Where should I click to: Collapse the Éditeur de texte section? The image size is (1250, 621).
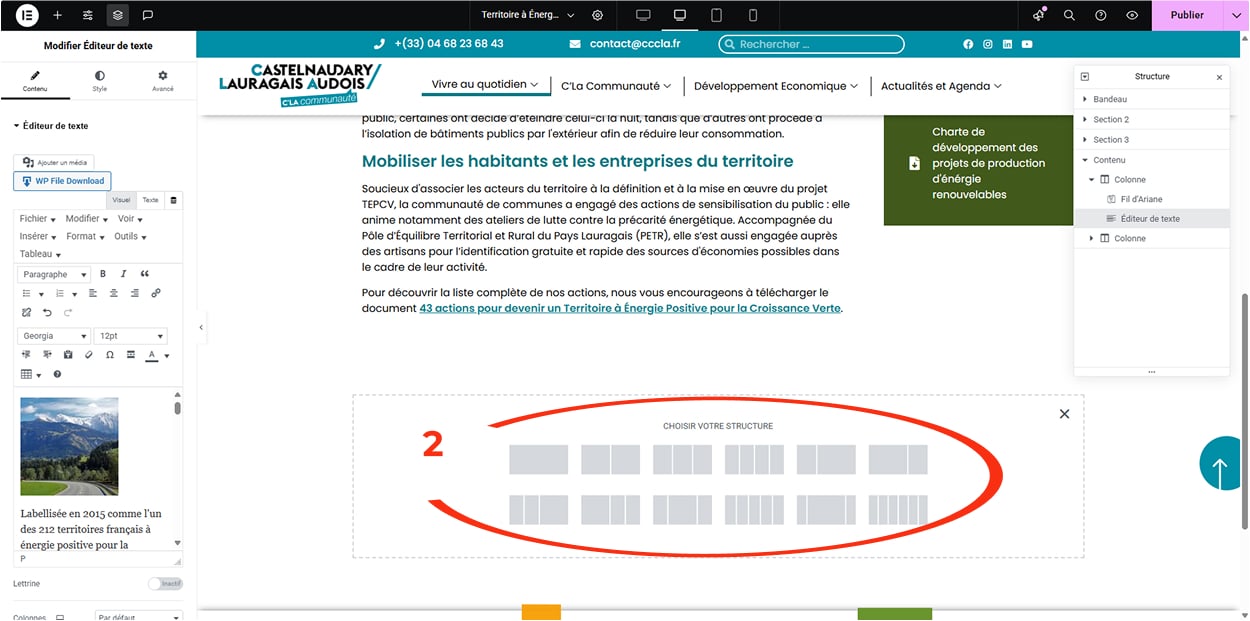click(51, 126)
